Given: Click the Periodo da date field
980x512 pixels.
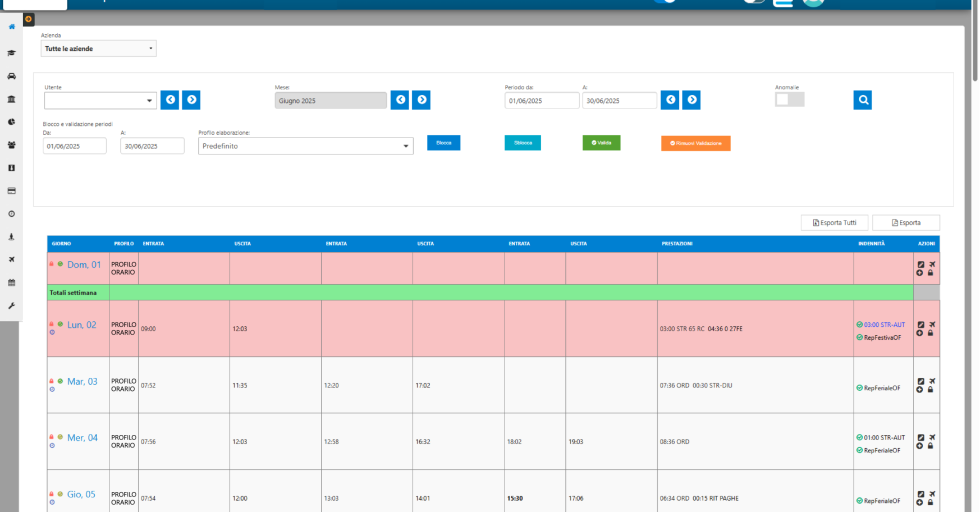Looking at the screenshot, I should pos(542,101).
